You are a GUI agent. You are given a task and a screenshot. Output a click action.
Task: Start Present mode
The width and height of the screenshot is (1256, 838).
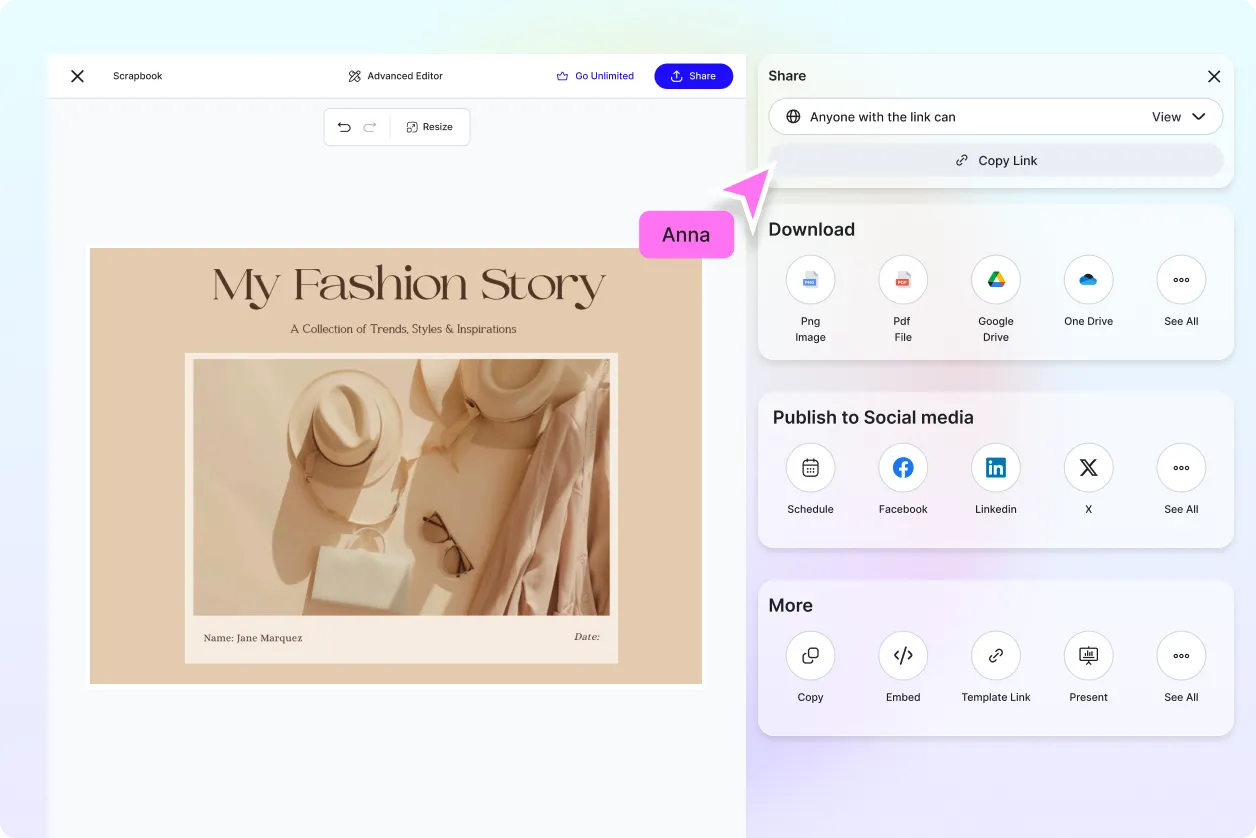pos(1088,655)
